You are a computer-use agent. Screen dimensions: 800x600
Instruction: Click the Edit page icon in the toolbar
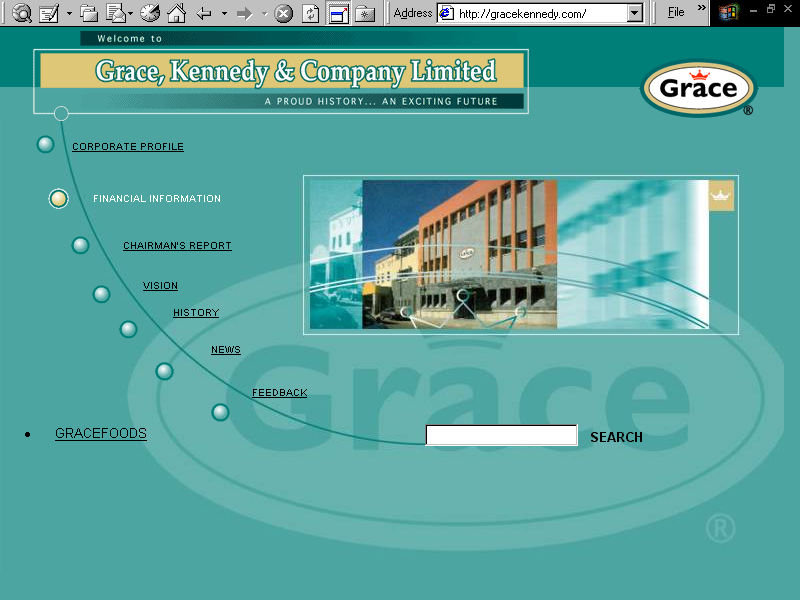[x=48, y=13]
